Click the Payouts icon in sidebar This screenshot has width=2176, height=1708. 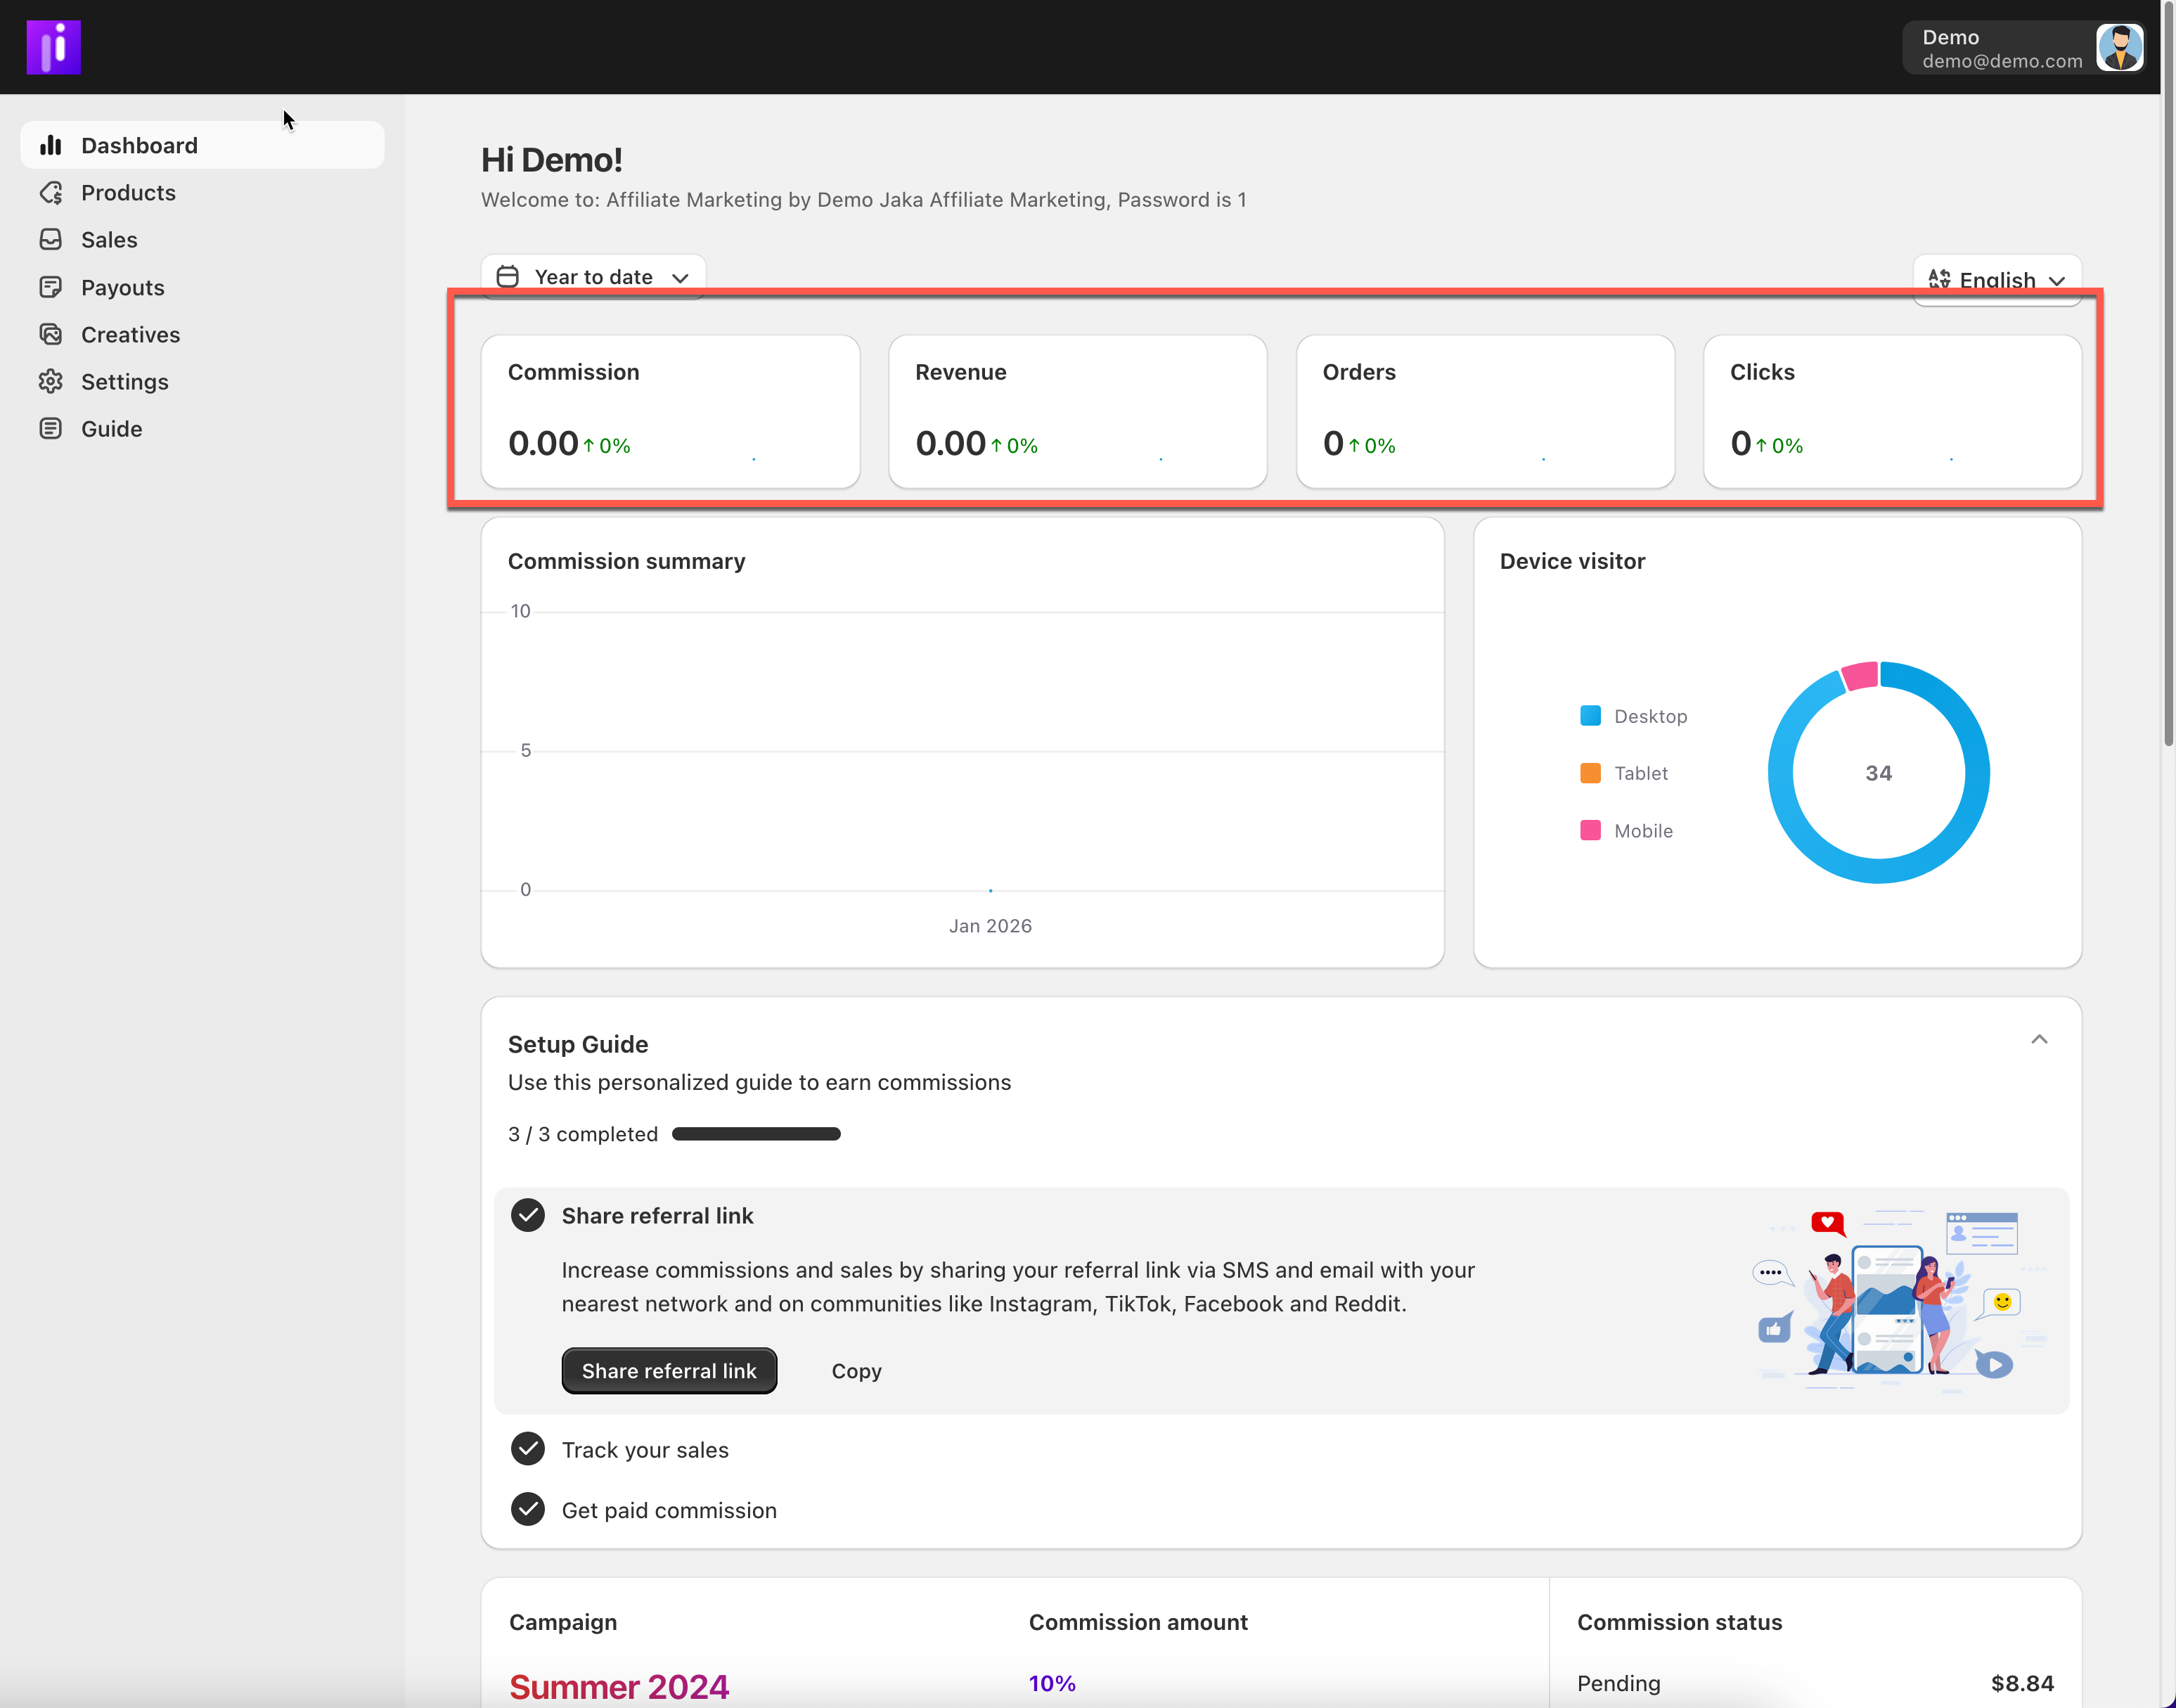pyautogui.click(x=51, y=287)
